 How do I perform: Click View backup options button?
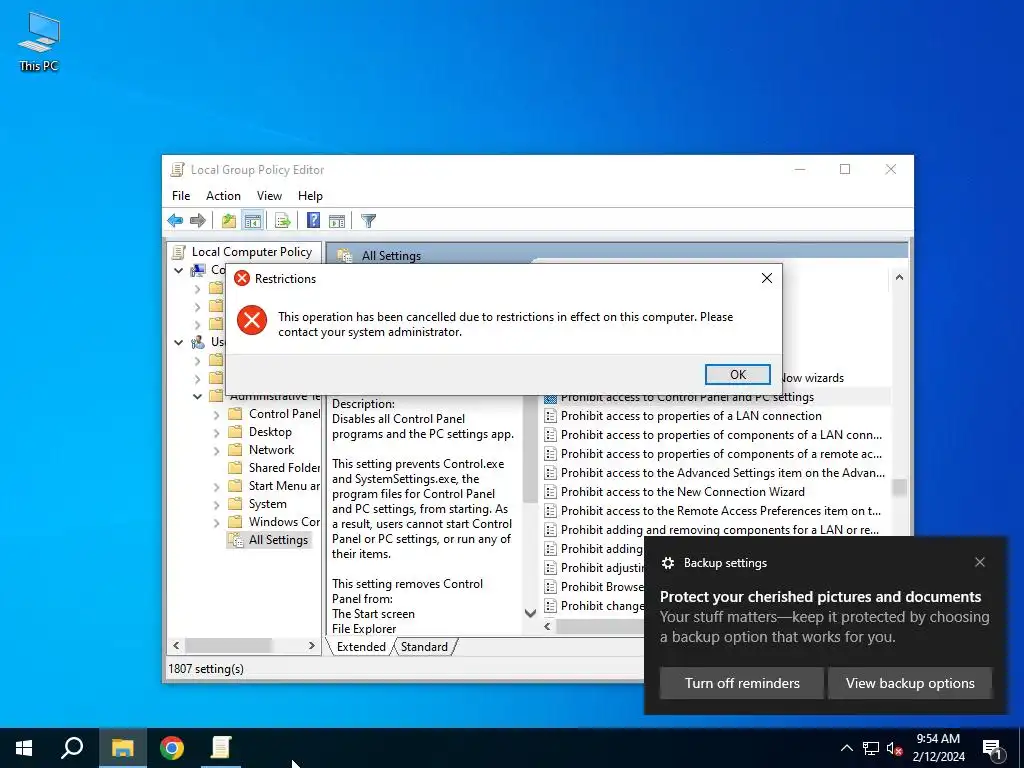pyautogui.click(x=910, y=683)
